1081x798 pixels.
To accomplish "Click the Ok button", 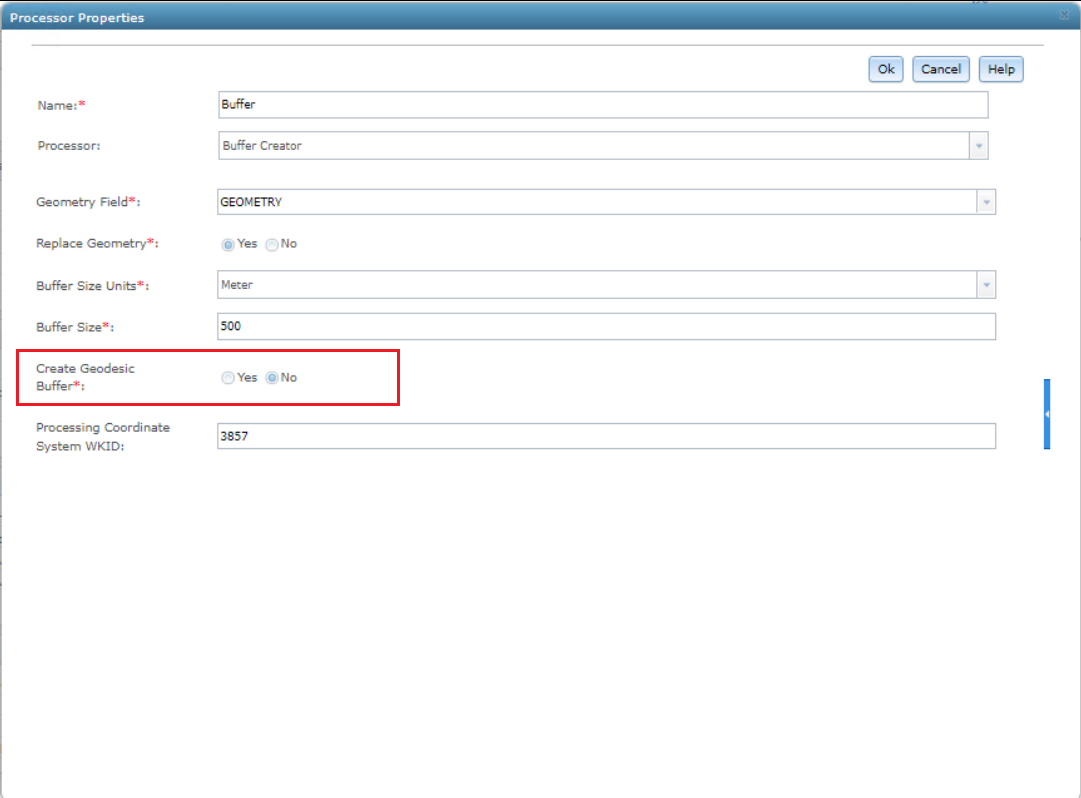I will pyautogui.click(x=885, y=69).
